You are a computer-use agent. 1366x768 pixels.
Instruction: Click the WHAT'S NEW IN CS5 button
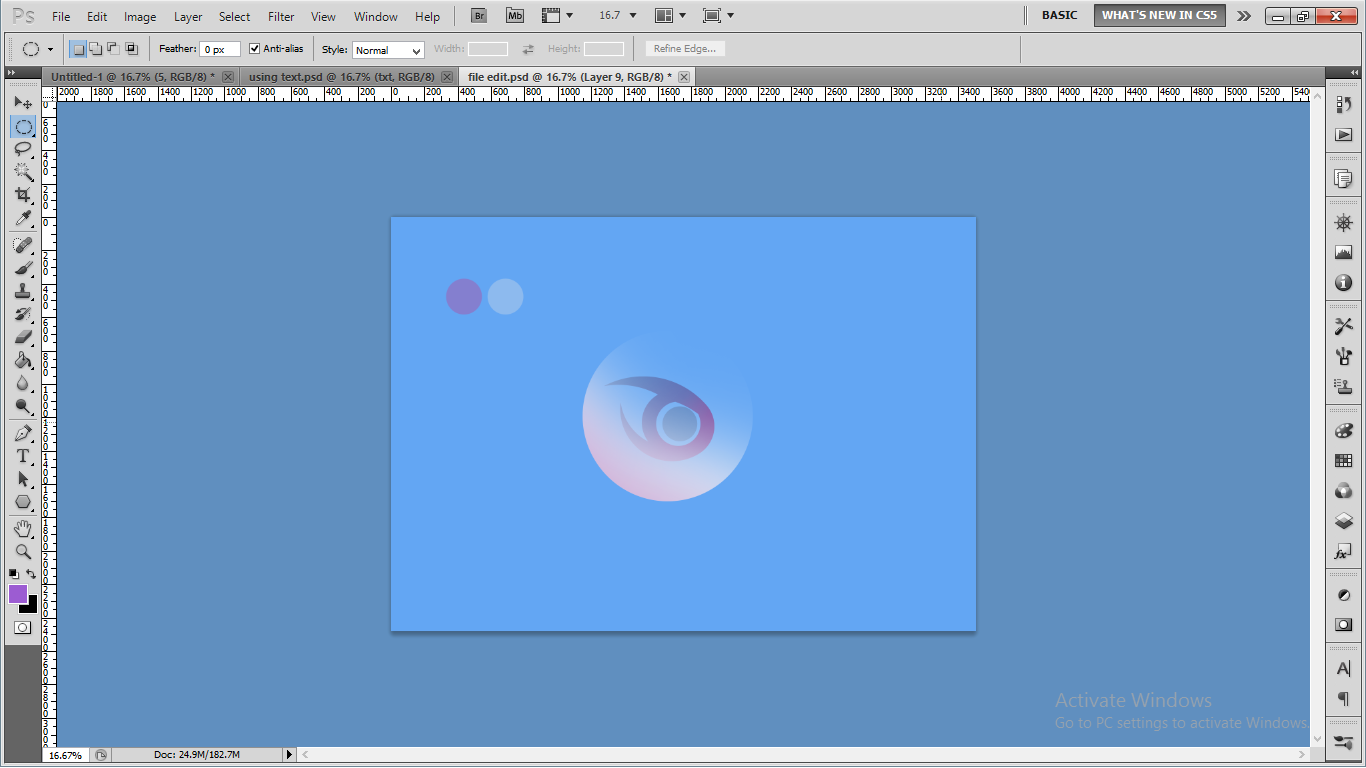1160,16
